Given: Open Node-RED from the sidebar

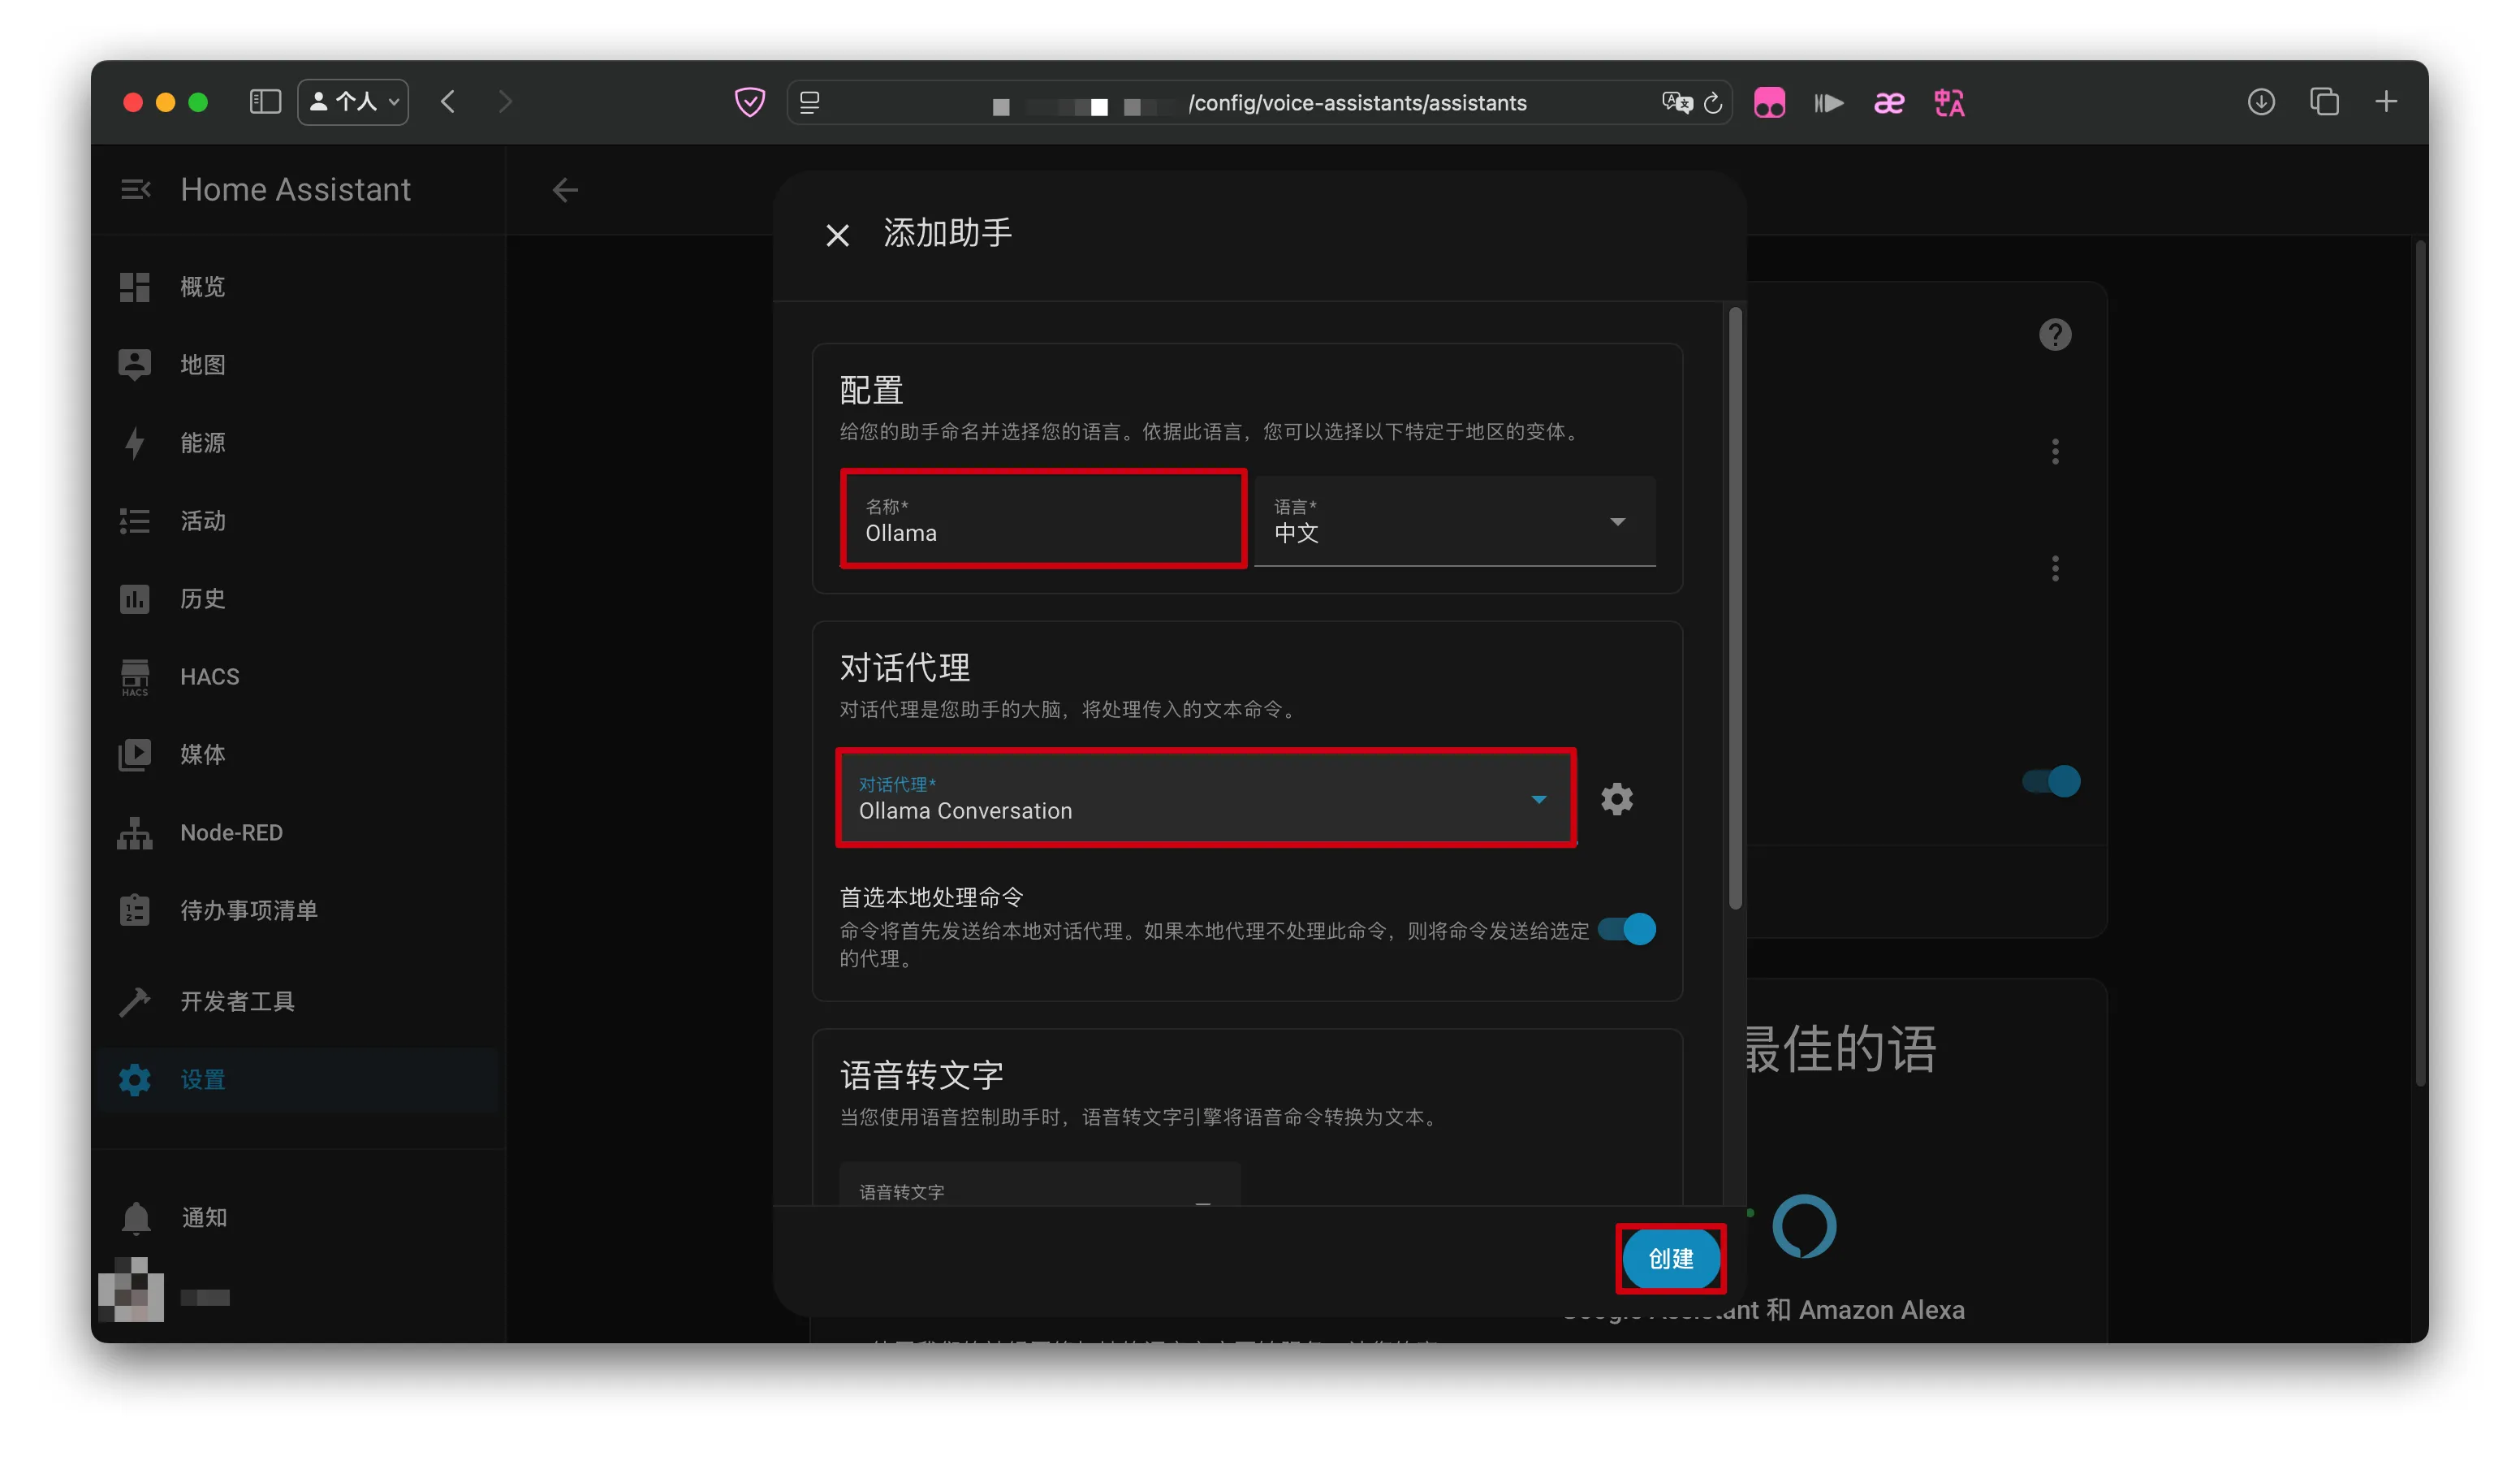Looking at the screenshot, I should [230, 832].
